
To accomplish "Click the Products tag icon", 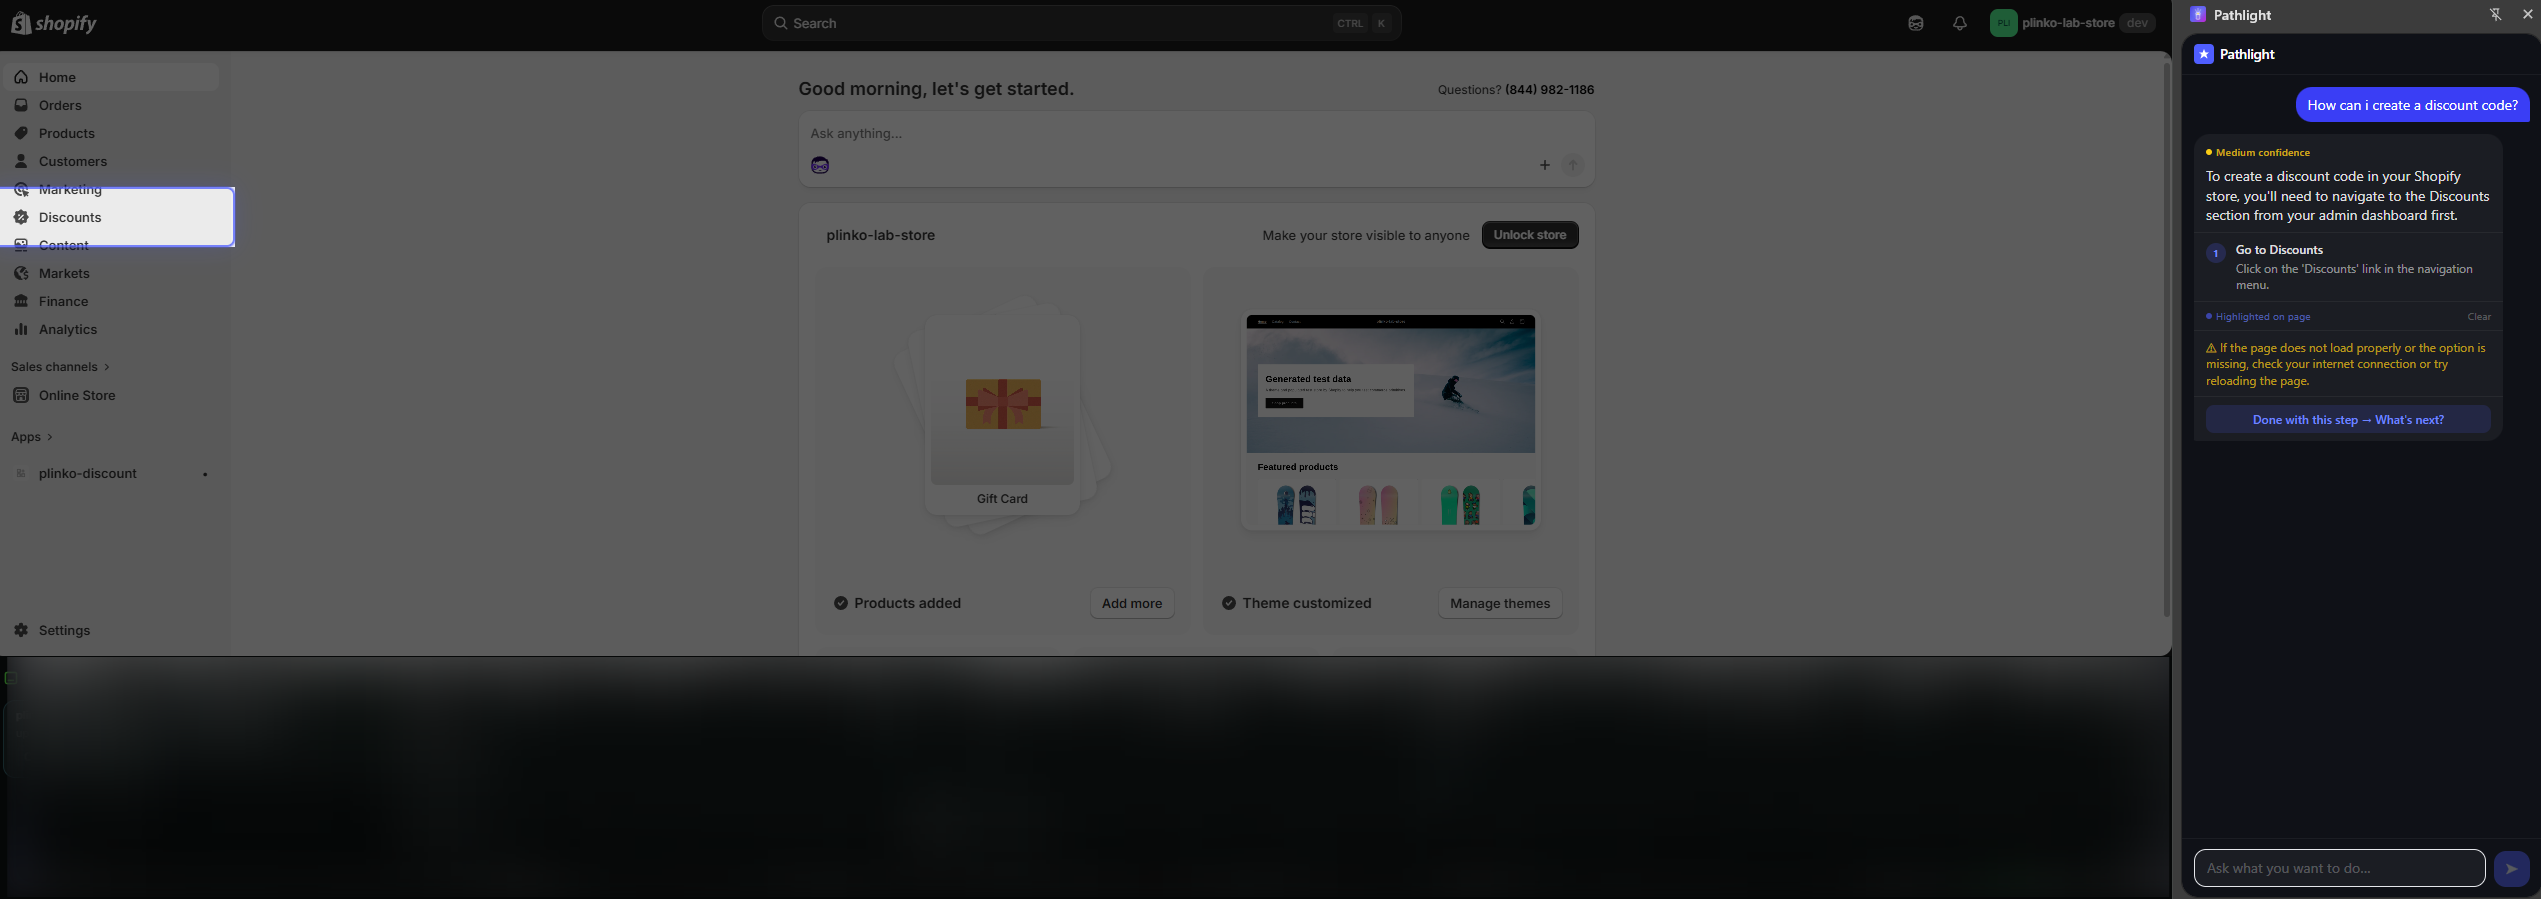I will [21, 133].
